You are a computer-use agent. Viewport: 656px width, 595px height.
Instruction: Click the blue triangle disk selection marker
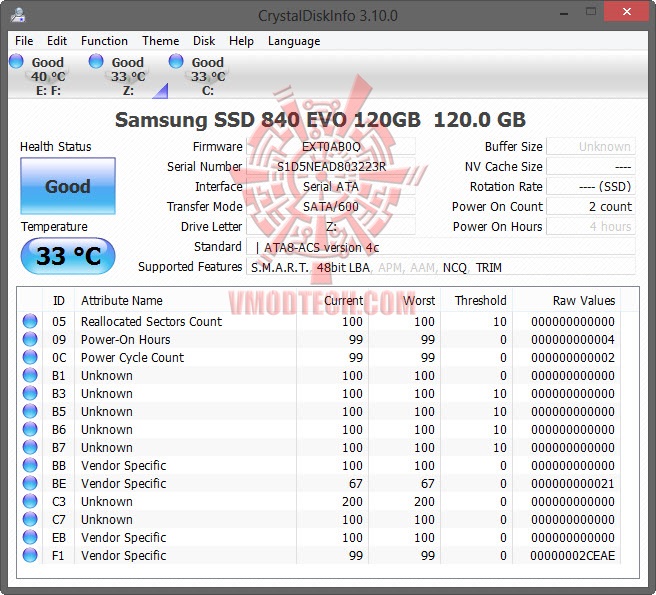(162, 92)
